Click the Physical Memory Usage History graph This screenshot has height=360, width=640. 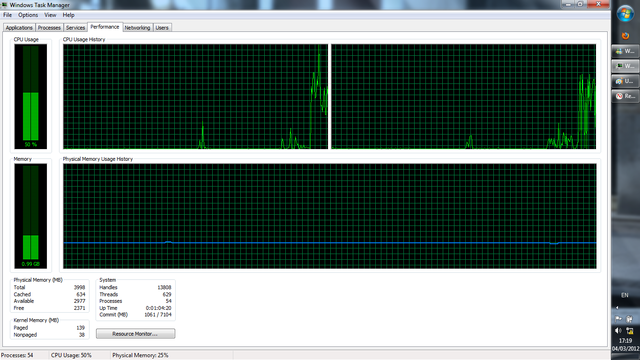pyautogui.click(x=330, y=216)
